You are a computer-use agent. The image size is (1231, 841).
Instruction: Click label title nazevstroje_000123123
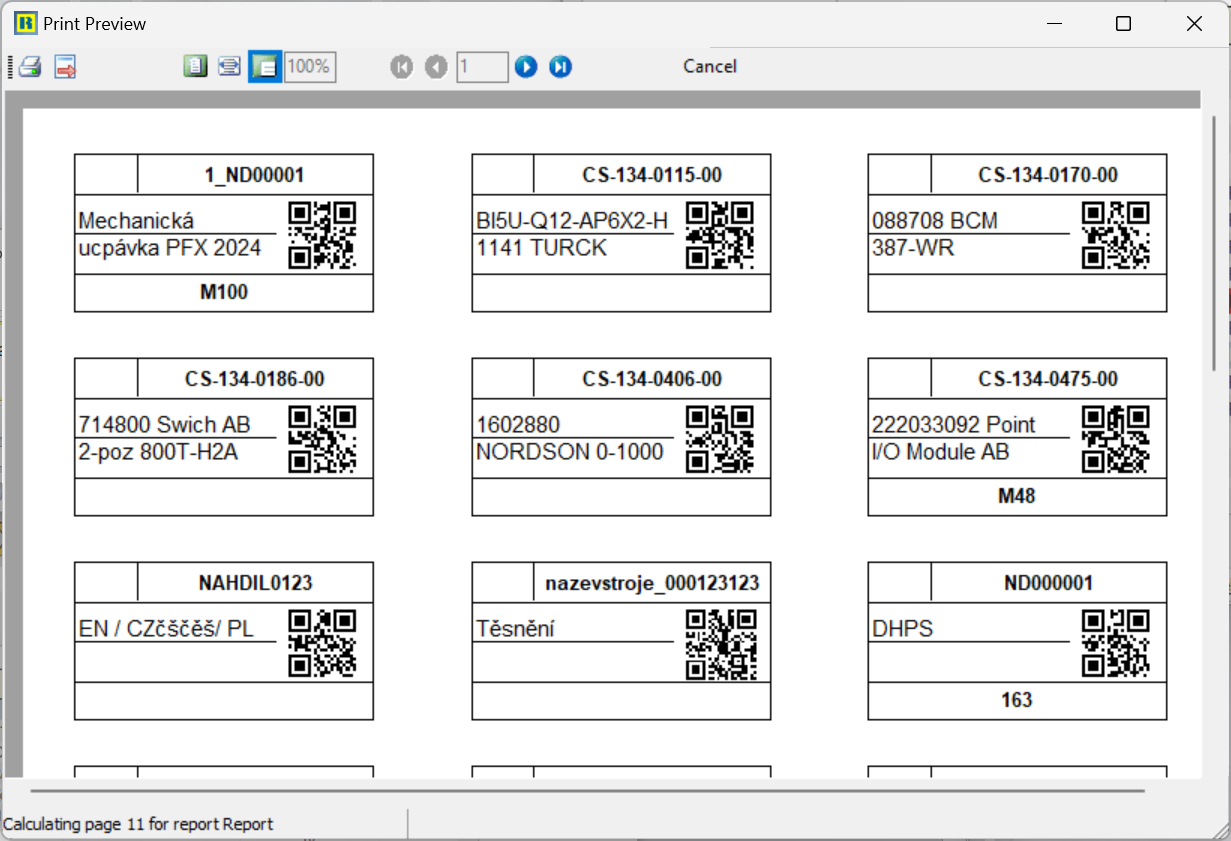point(652,583)
